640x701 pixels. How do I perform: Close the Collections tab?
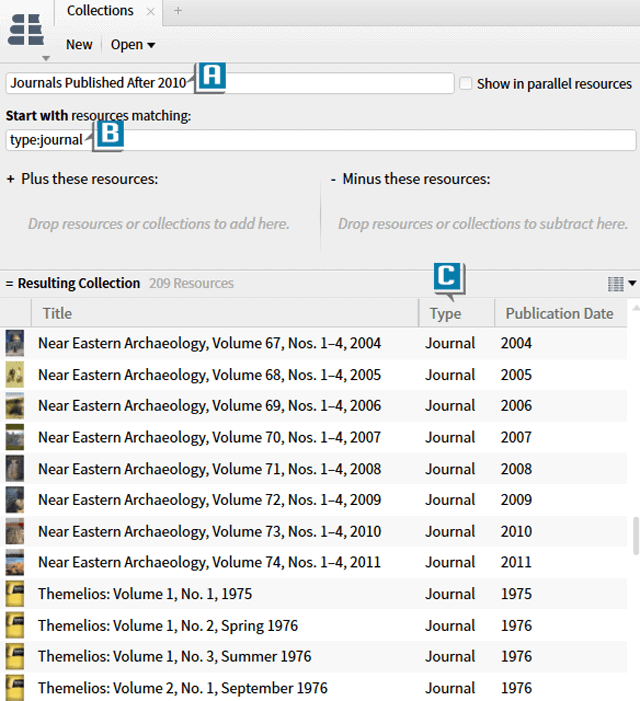(x=150, y=11)
